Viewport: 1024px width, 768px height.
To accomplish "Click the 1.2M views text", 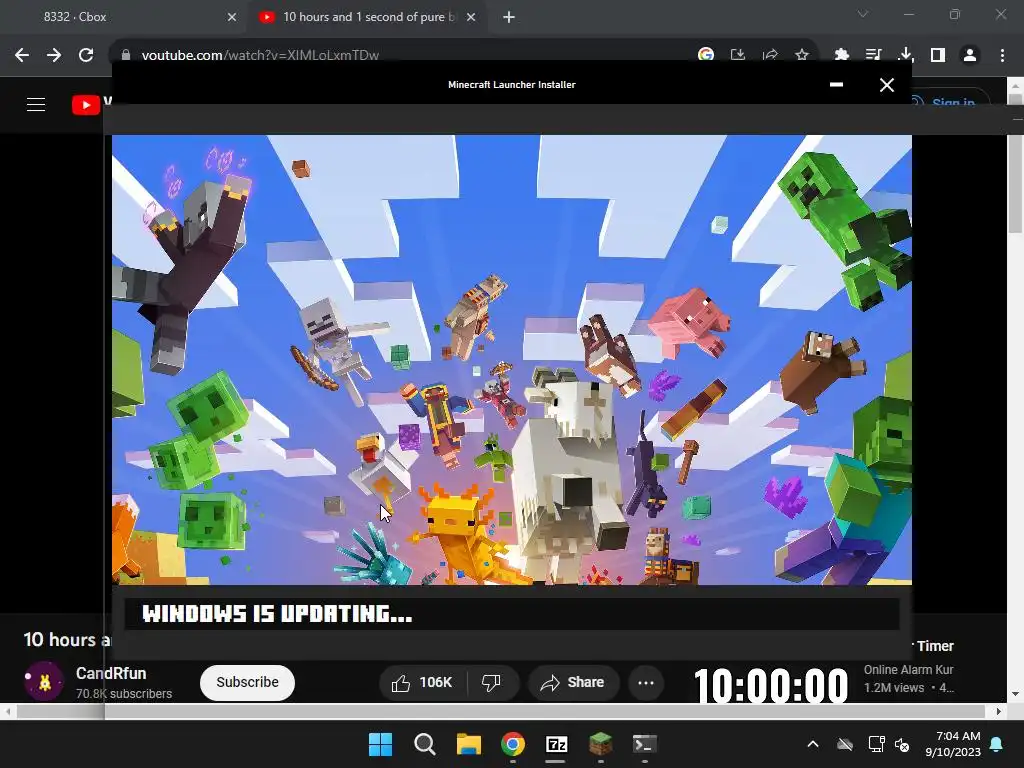I will [x=893, y=688].
